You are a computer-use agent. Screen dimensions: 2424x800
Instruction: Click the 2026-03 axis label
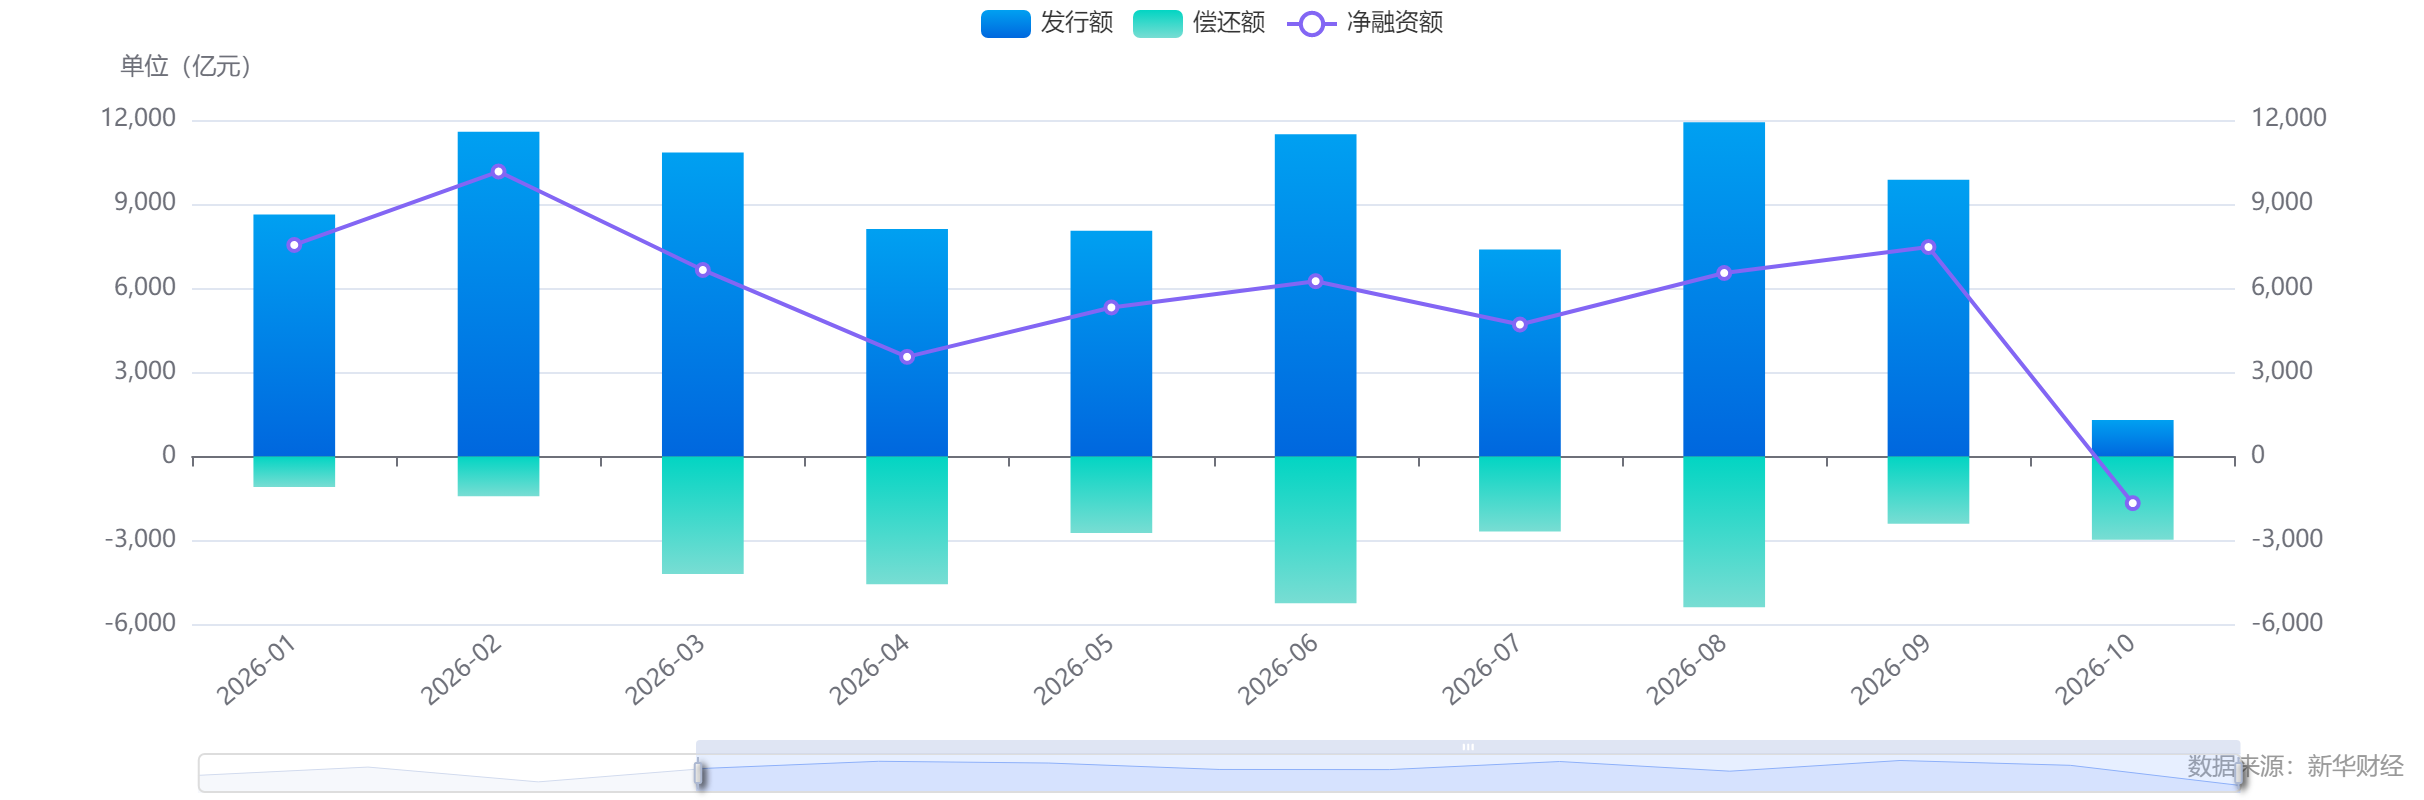[664, 670]
